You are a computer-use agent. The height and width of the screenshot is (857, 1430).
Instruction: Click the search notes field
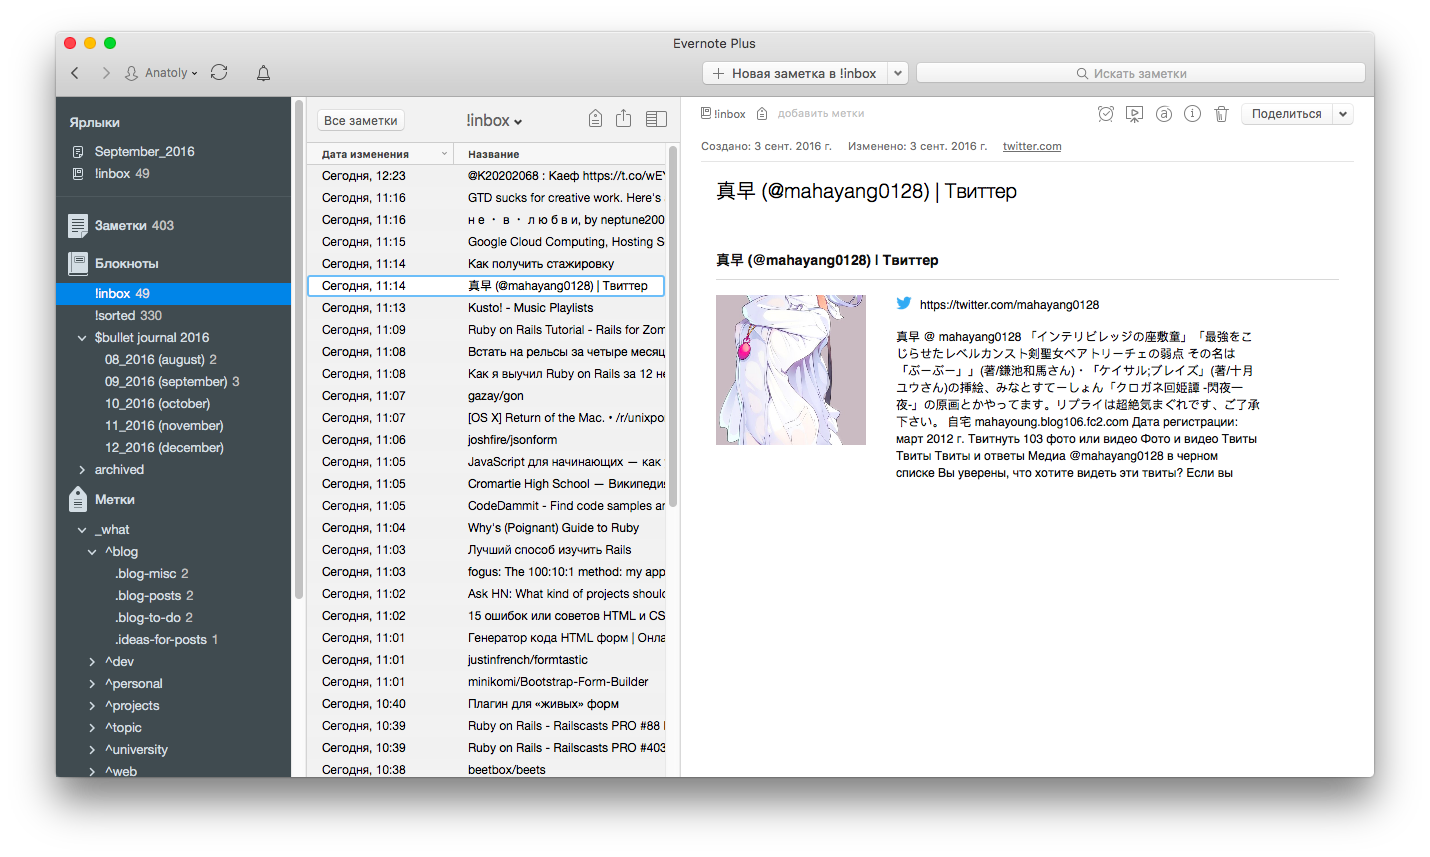pyautogui.click(x=1140, y=73)
